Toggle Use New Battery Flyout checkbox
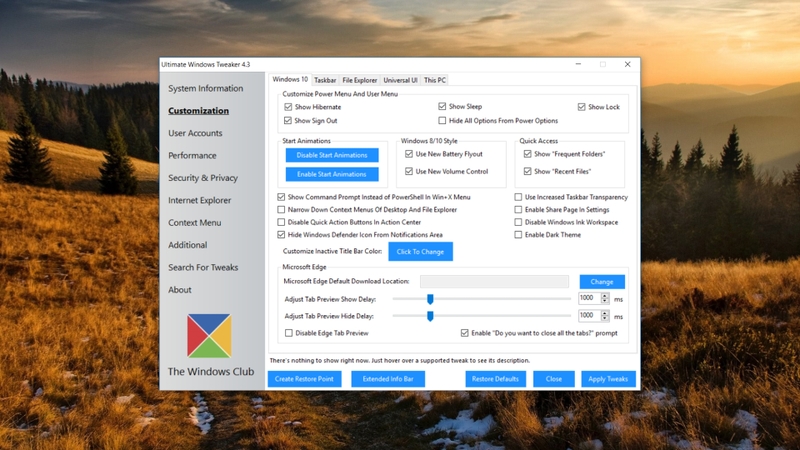This screenshot has width=800, height=450. [409, 154]
